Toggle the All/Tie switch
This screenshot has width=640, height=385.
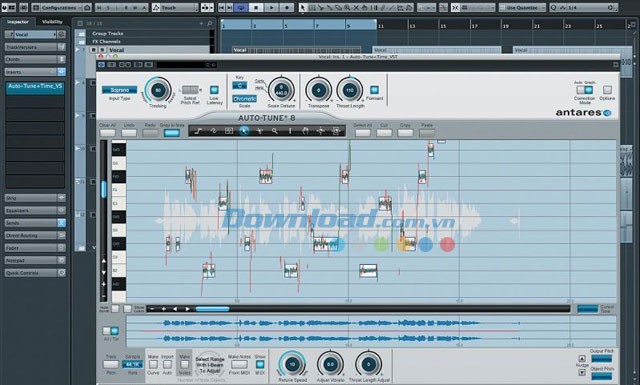pyautogui.click(x=111, y=331)
